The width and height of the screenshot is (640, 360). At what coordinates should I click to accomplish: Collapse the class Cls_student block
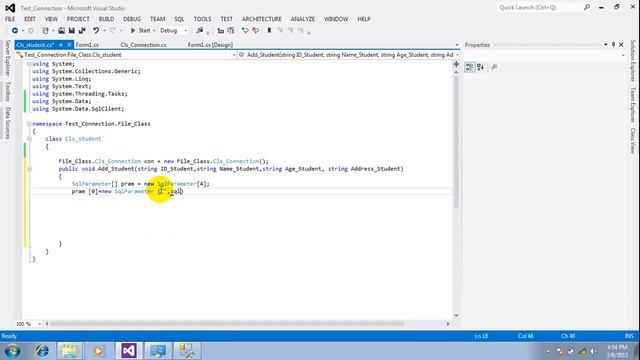[x=29, y=139]
